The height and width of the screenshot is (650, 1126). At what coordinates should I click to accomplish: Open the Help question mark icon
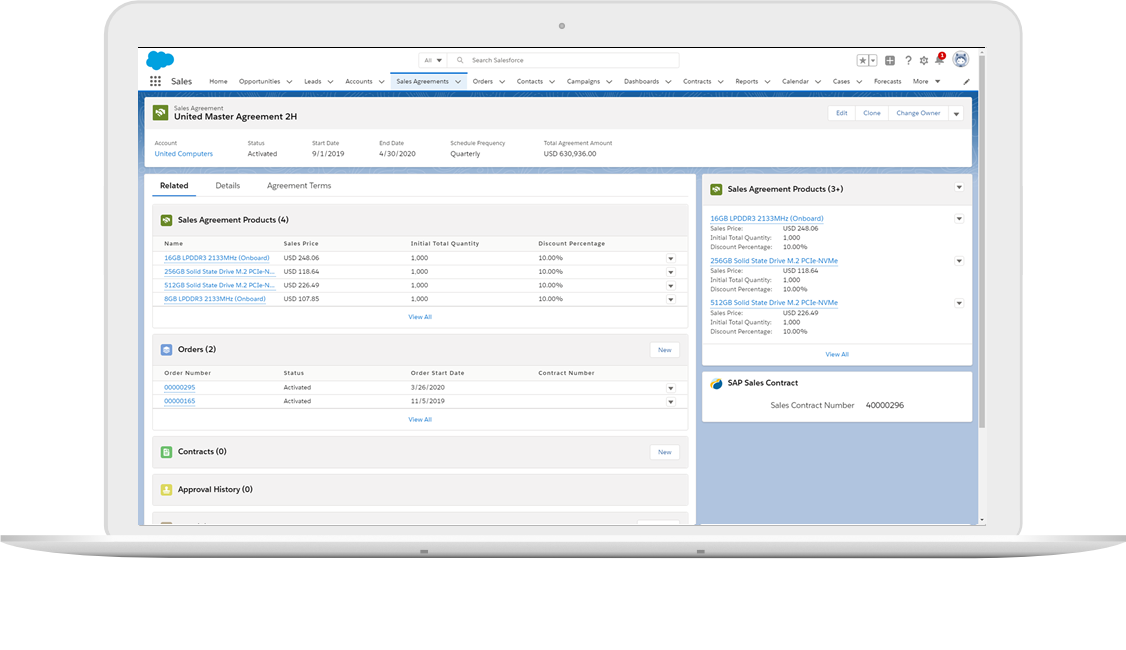point(908,60)
